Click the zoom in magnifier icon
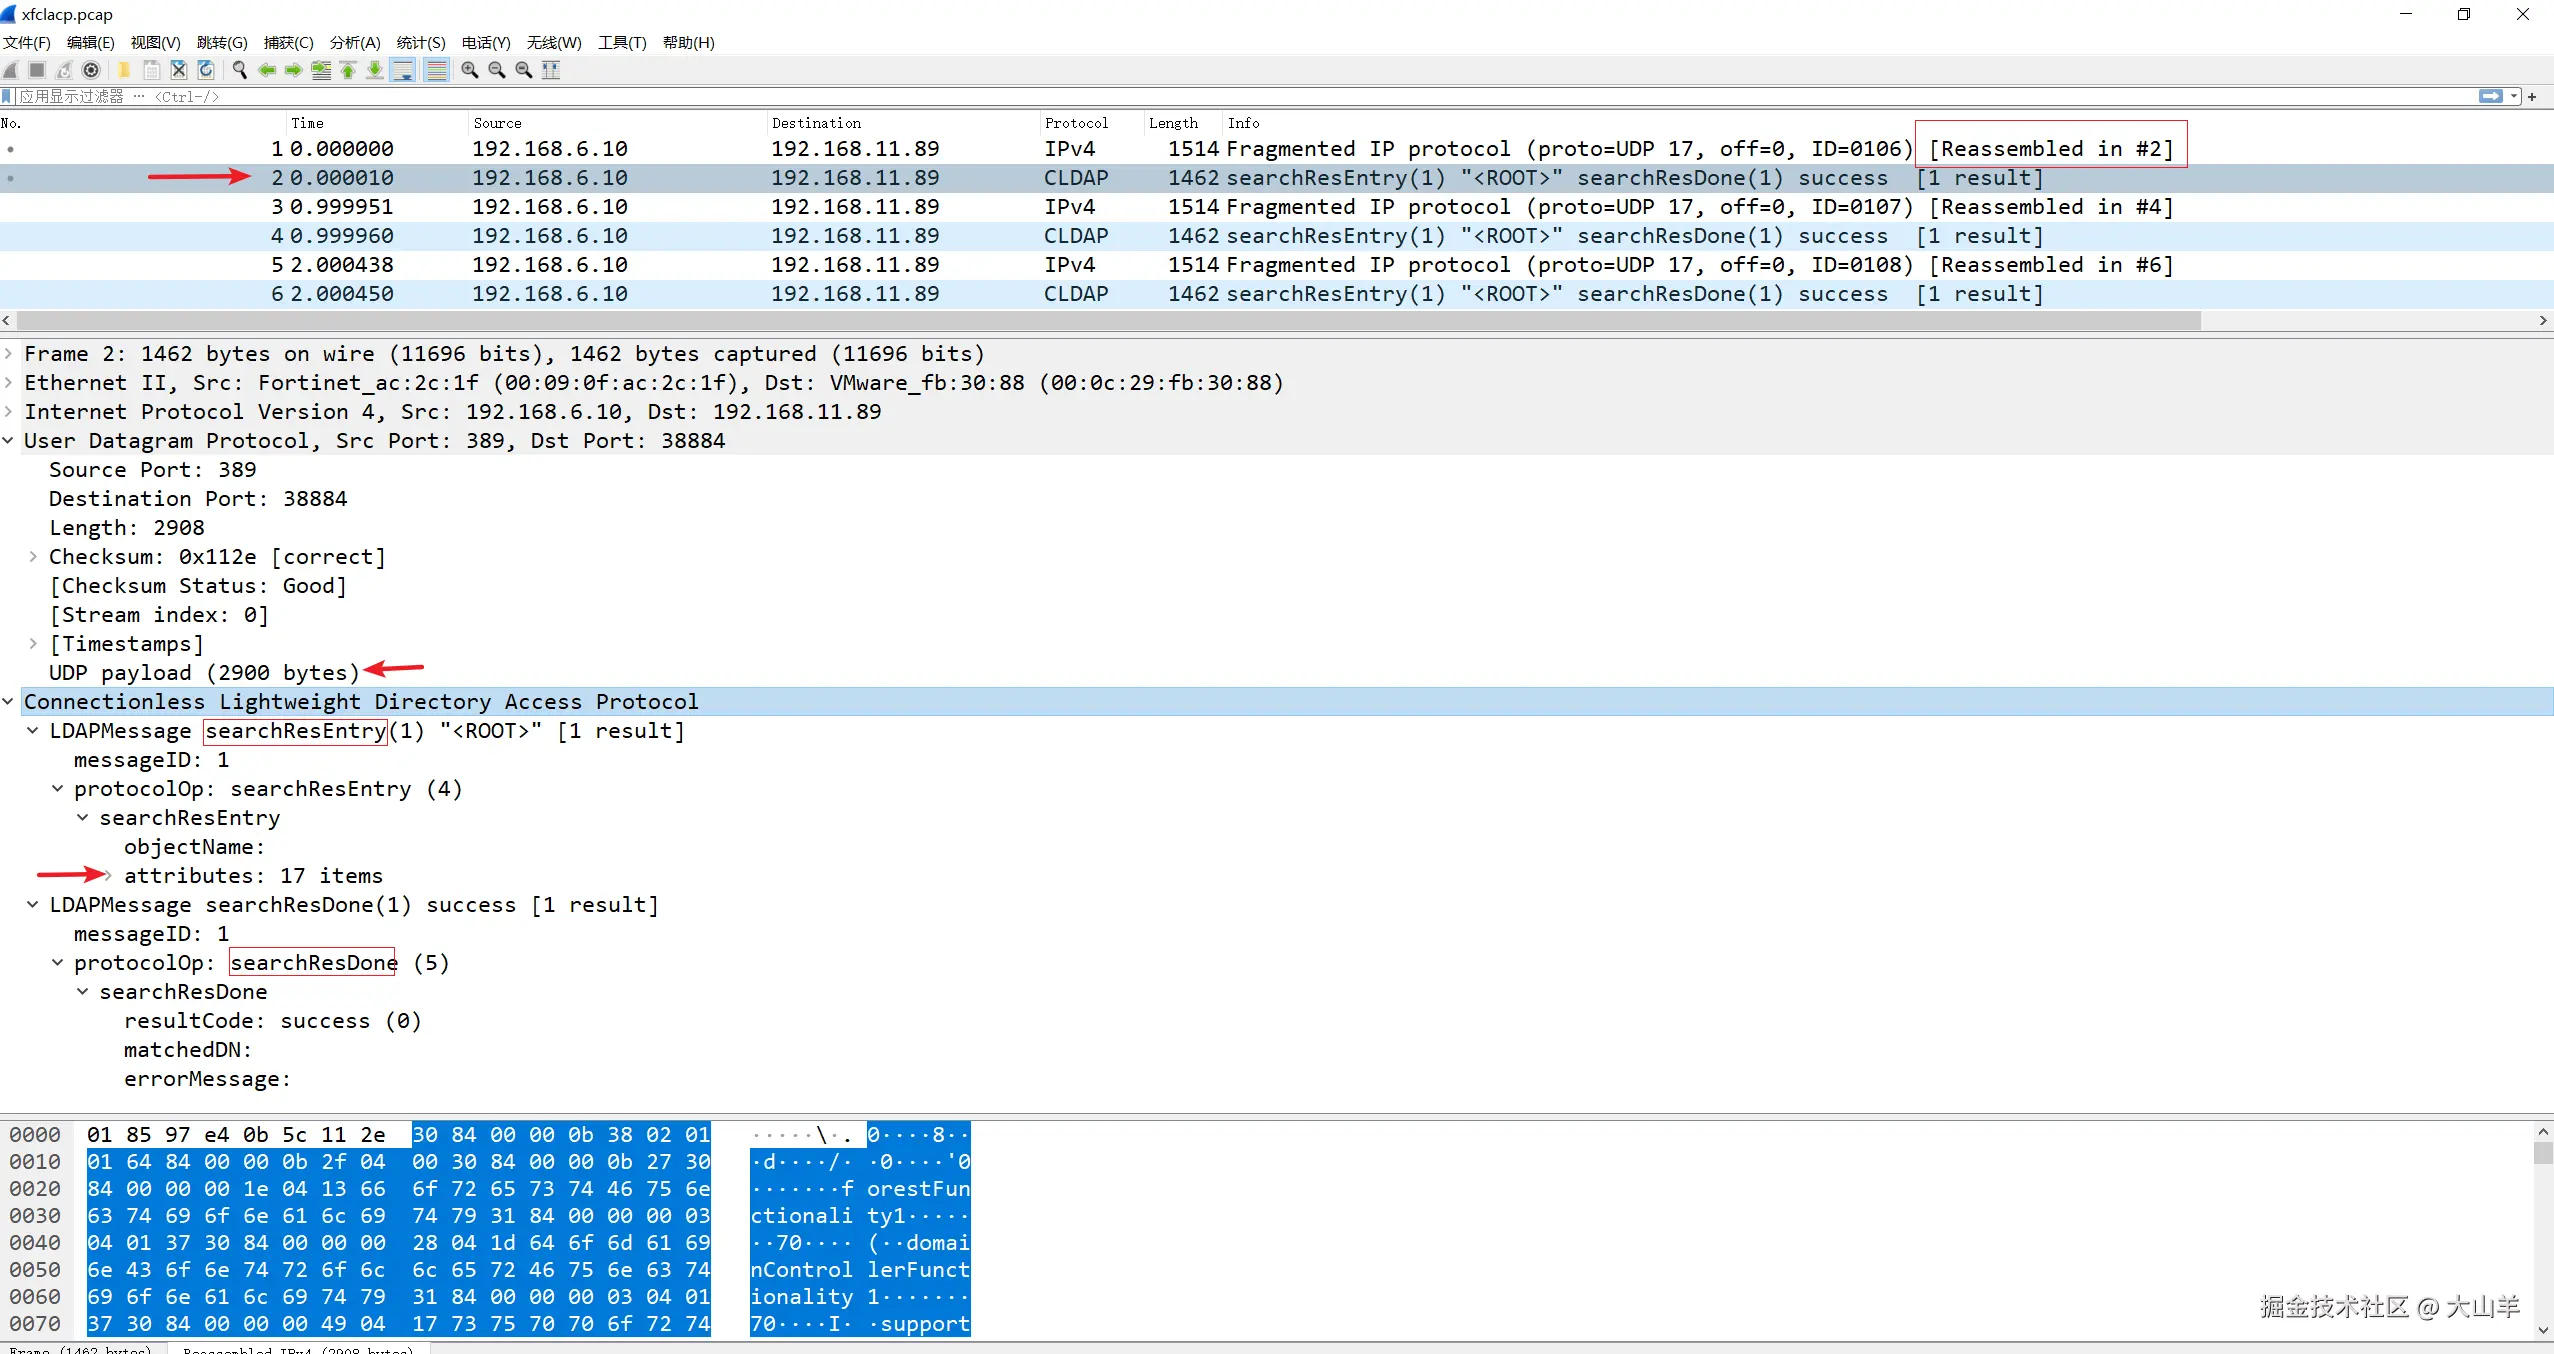Image resolution: width=2554 pixels, height=1354 pixels. point(469,70)
